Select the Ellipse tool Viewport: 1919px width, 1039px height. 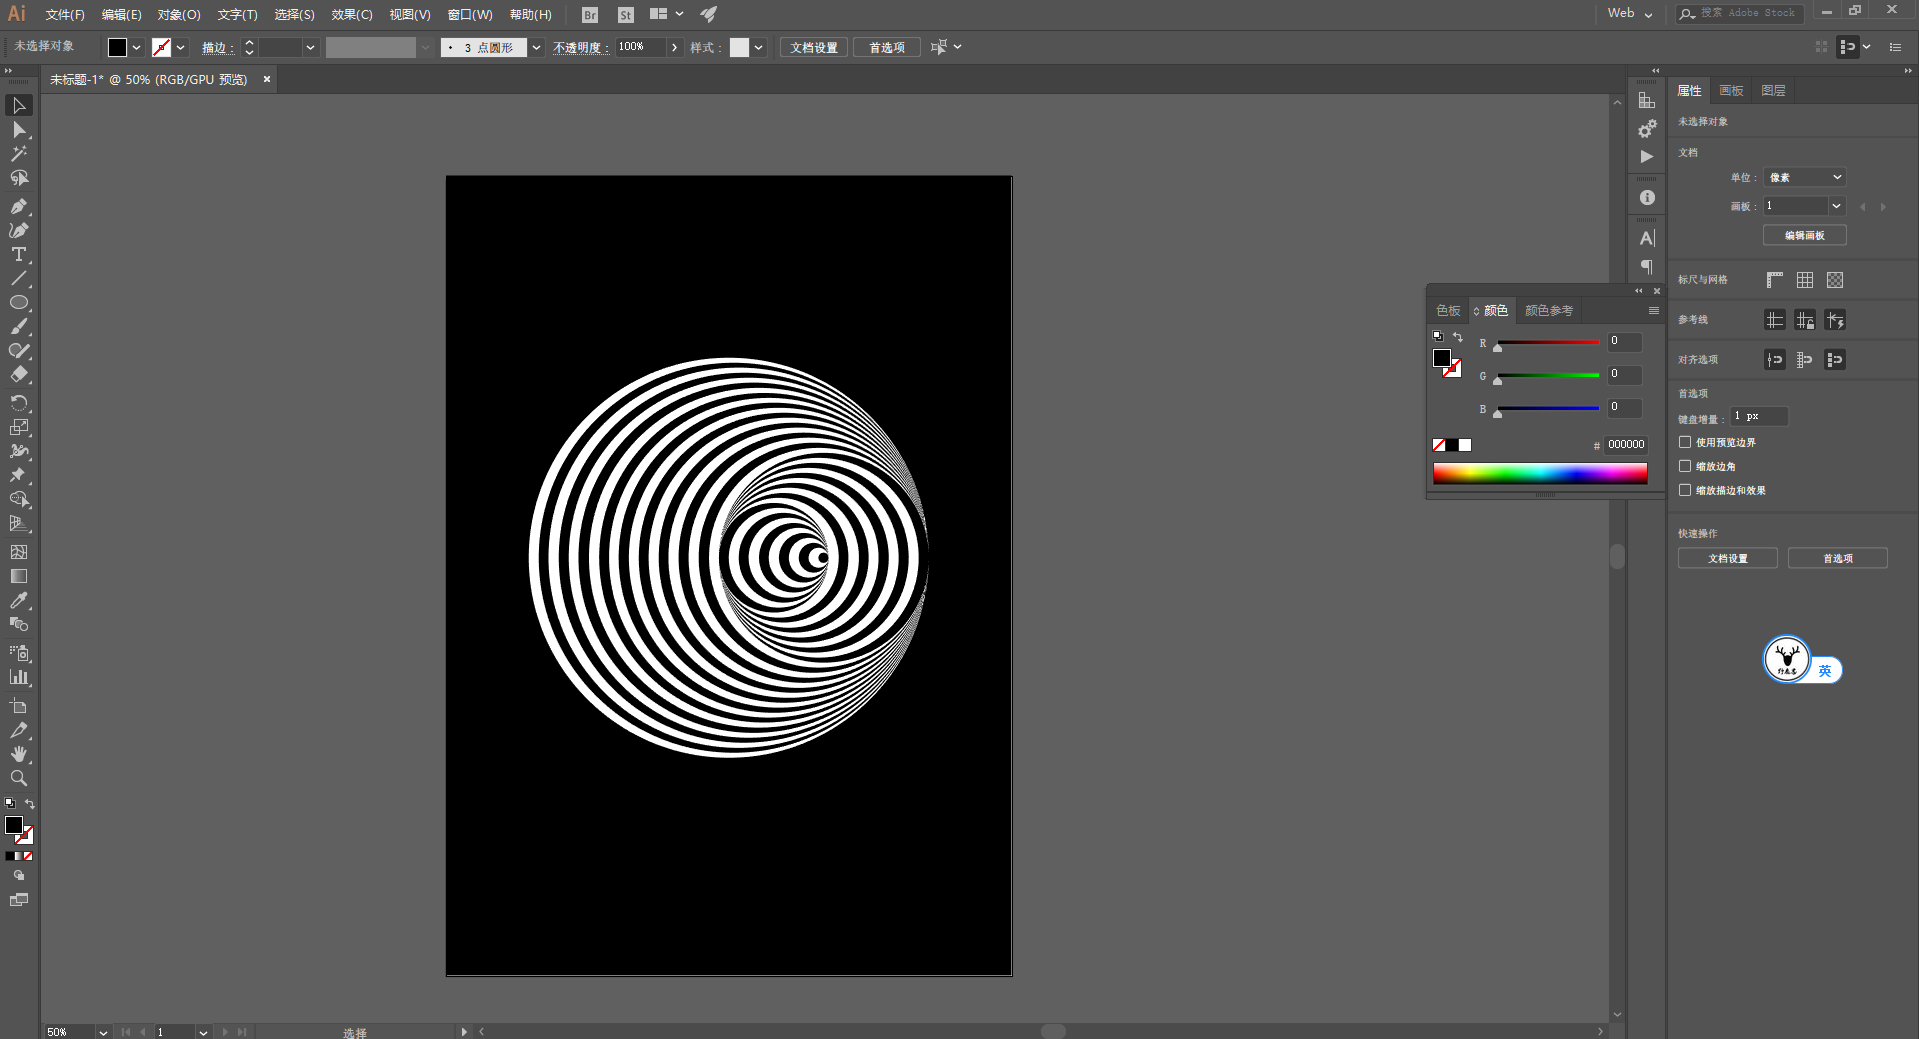[18, 303]
